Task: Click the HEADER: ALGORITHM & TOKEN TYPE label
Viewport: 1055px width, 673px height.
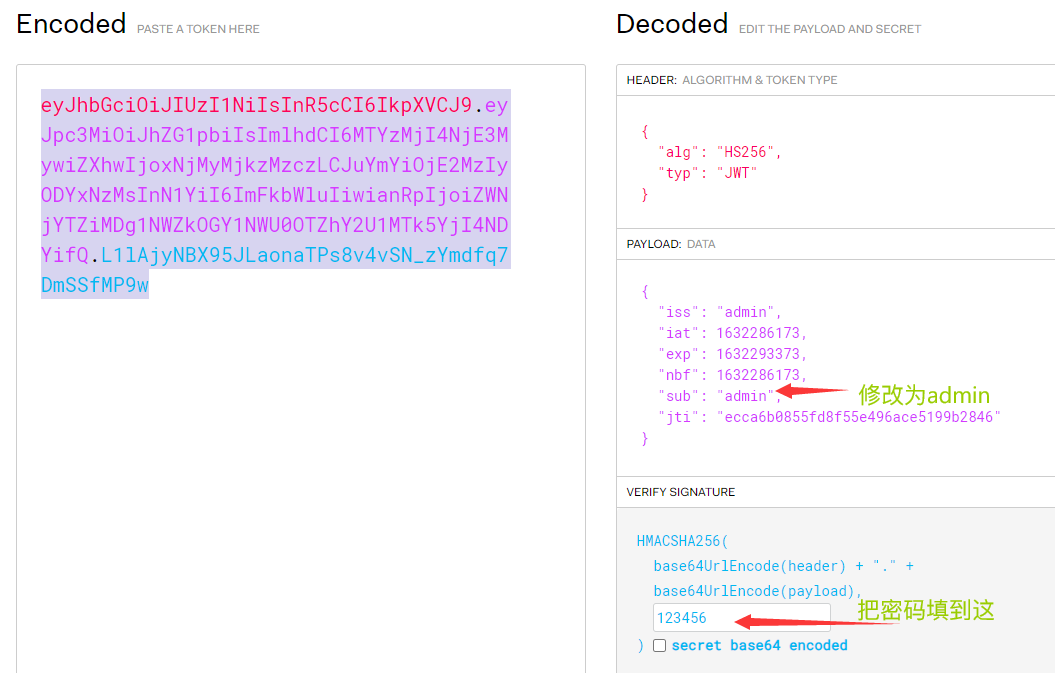Action: click(731, 80)
